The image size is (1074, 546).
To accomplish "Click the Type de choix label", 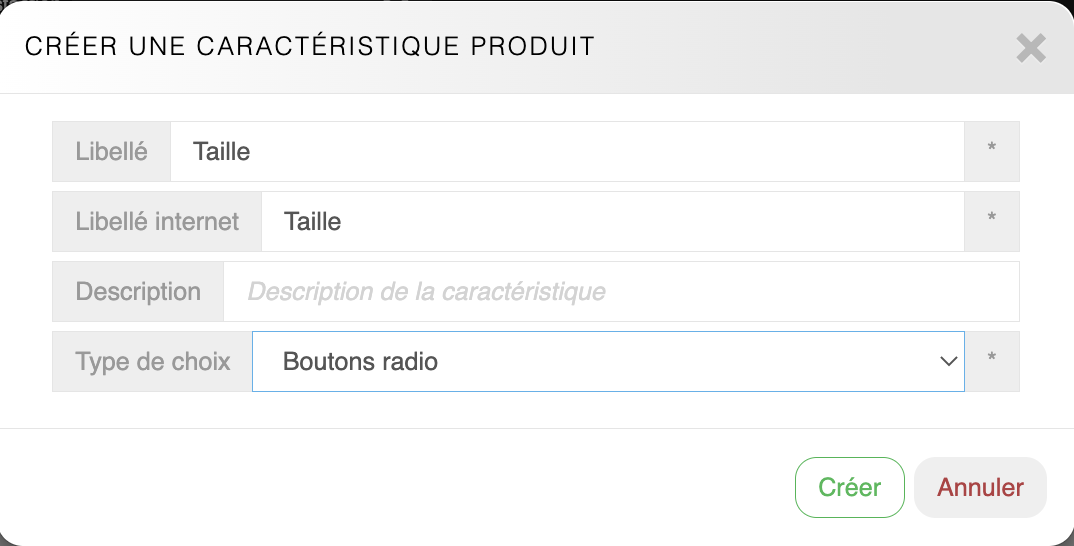I will [x=152, y=362].
